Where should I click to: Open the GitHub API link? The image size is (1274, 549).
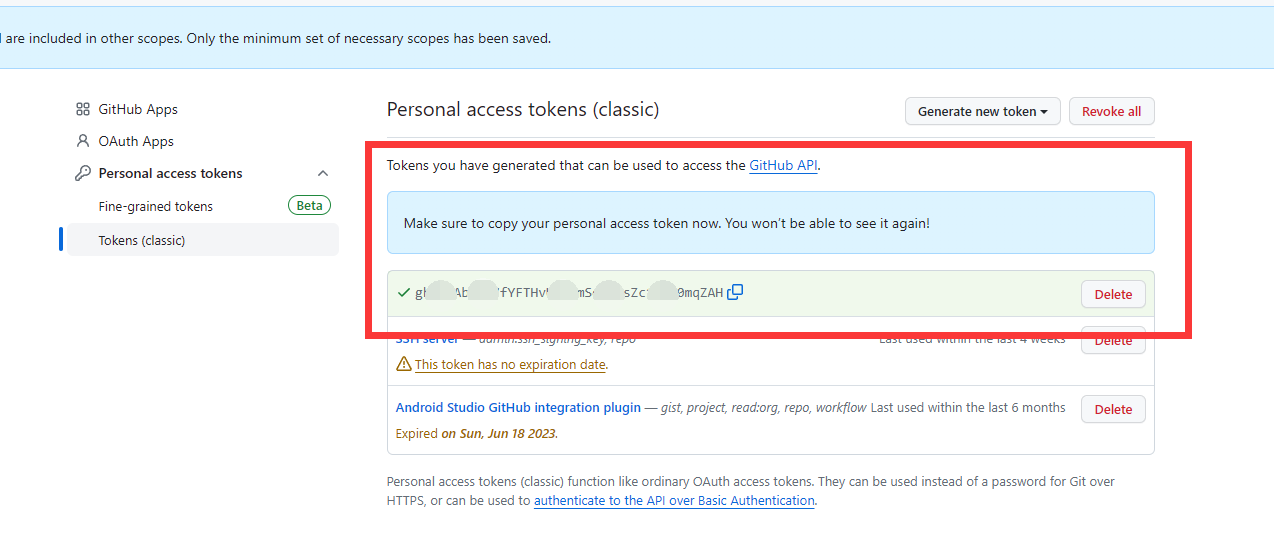click(783, 165)
